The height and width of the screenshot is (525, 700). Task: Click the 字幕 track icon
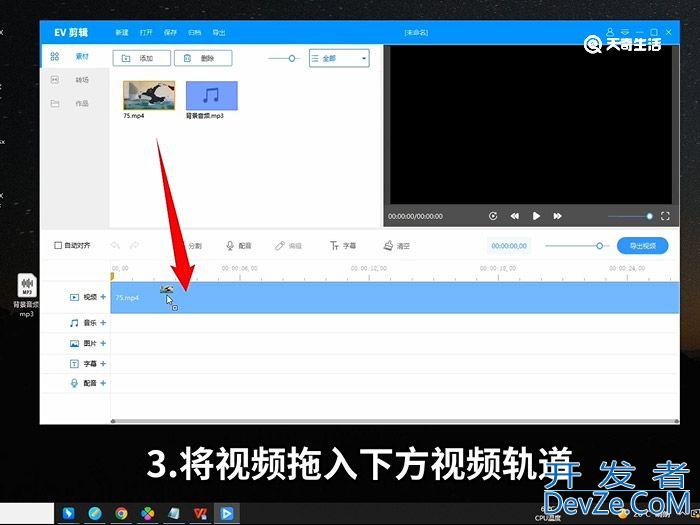click(74, 364)
